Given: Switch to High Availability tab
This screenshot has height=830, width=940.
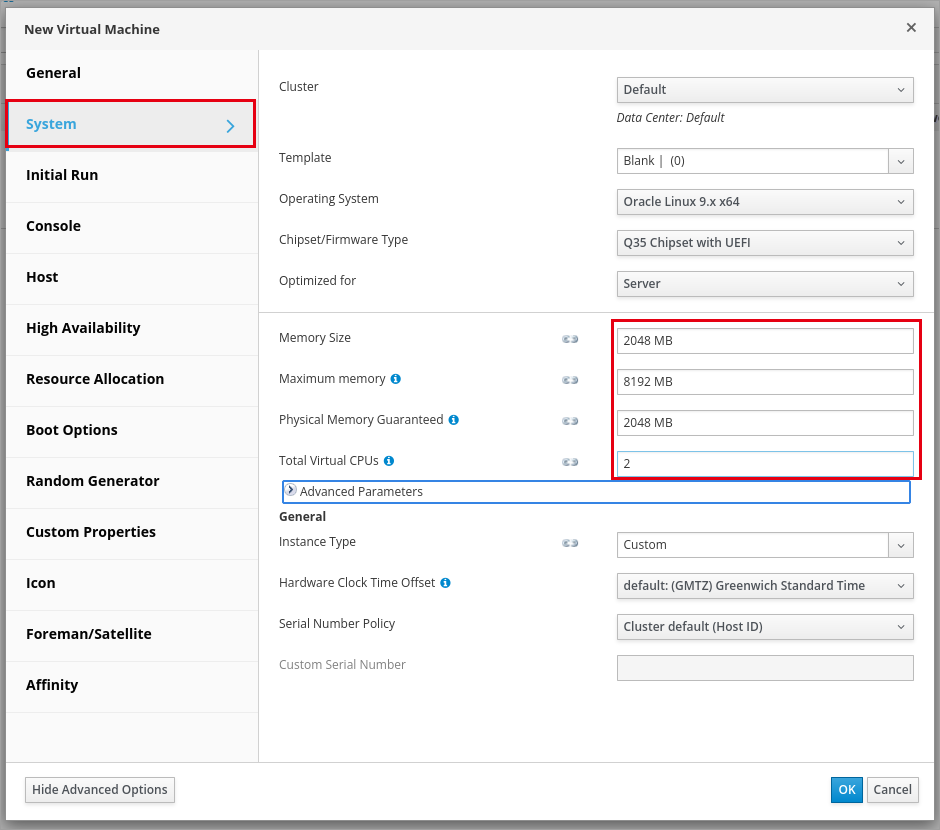Looking at the screenshot, I should click(x=132, y=328).
